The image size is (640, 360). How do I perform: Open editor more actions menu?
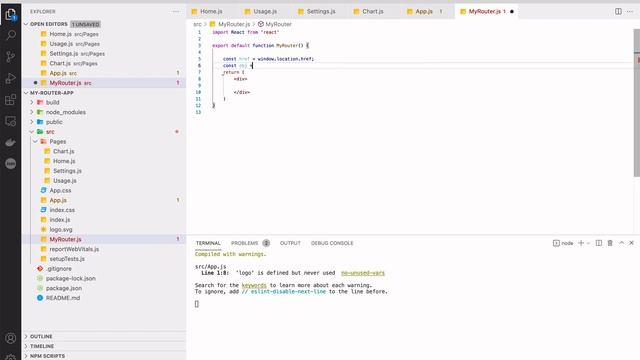tap(630, 11)
